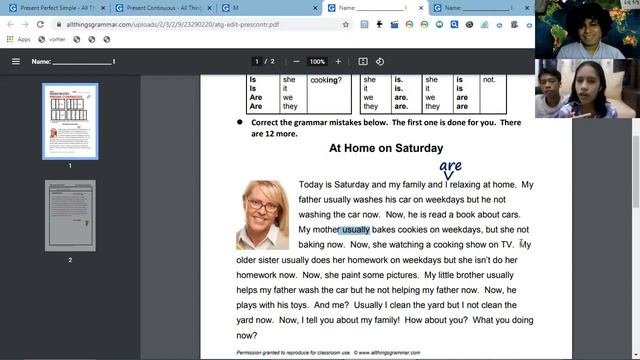Click the 100% zoom level field

(x=317, y=62)
